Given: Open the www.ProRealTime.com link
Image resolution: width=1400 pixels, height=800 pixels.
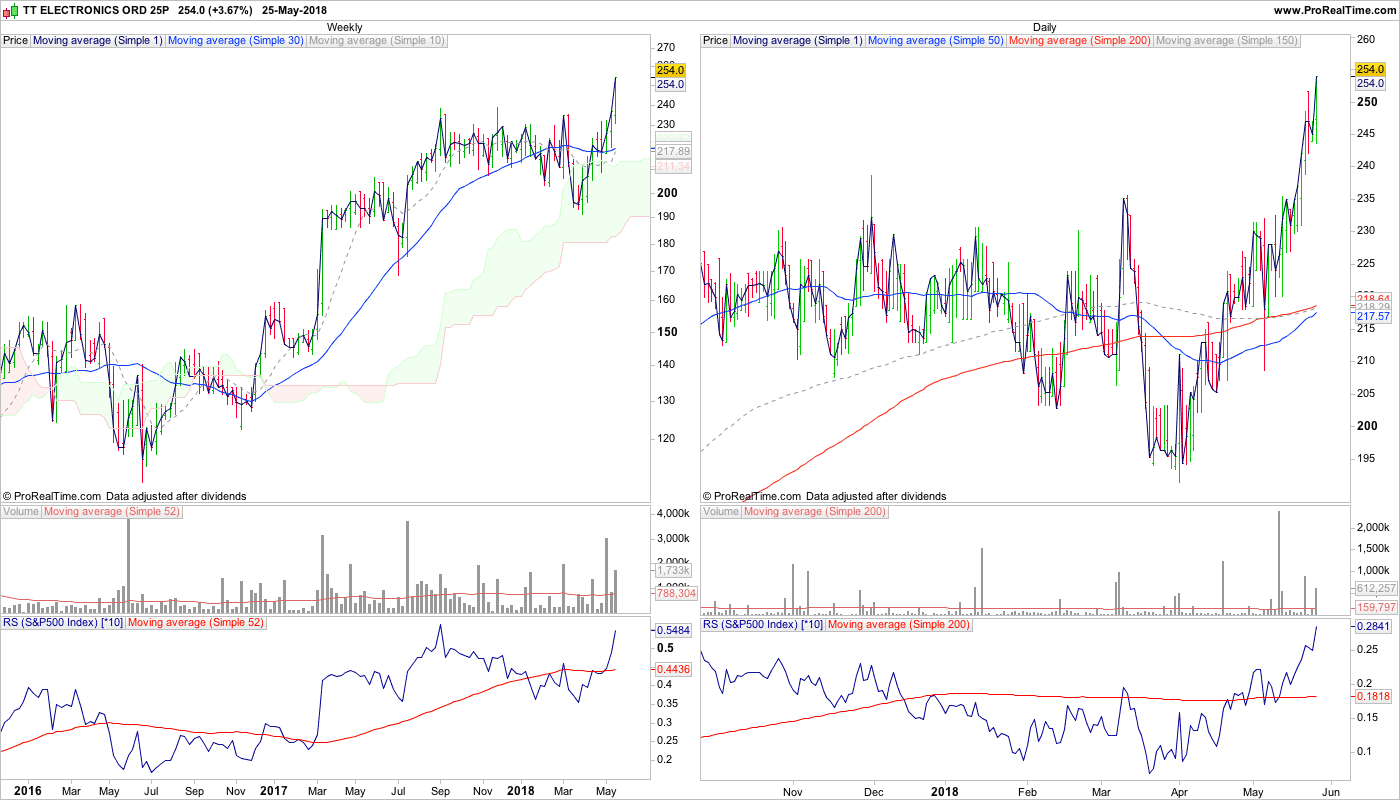Looking at the screenshot, I should pyautogui.click(x=1334, y=10).
